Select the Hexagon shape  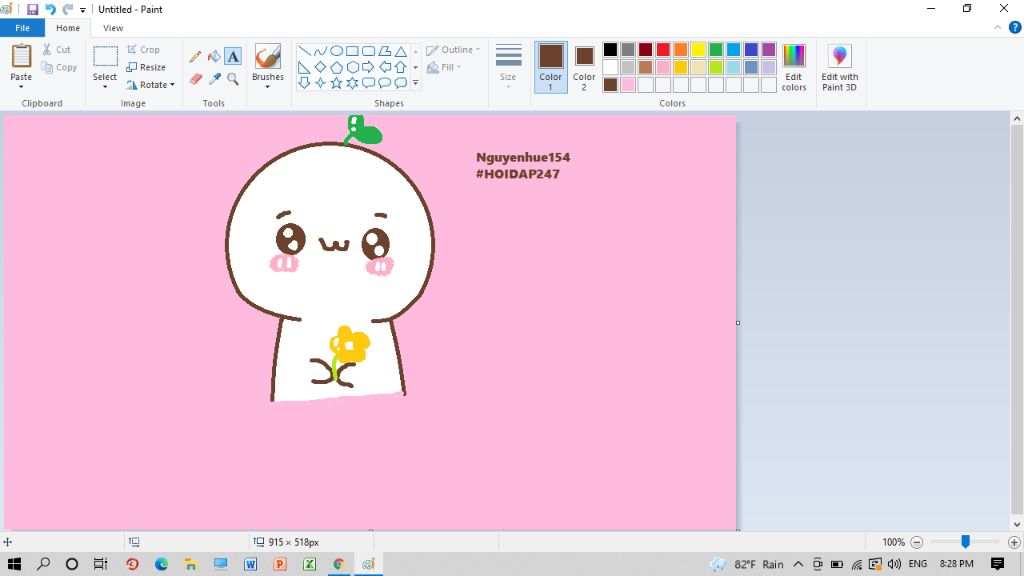click(x=352, y=67)
